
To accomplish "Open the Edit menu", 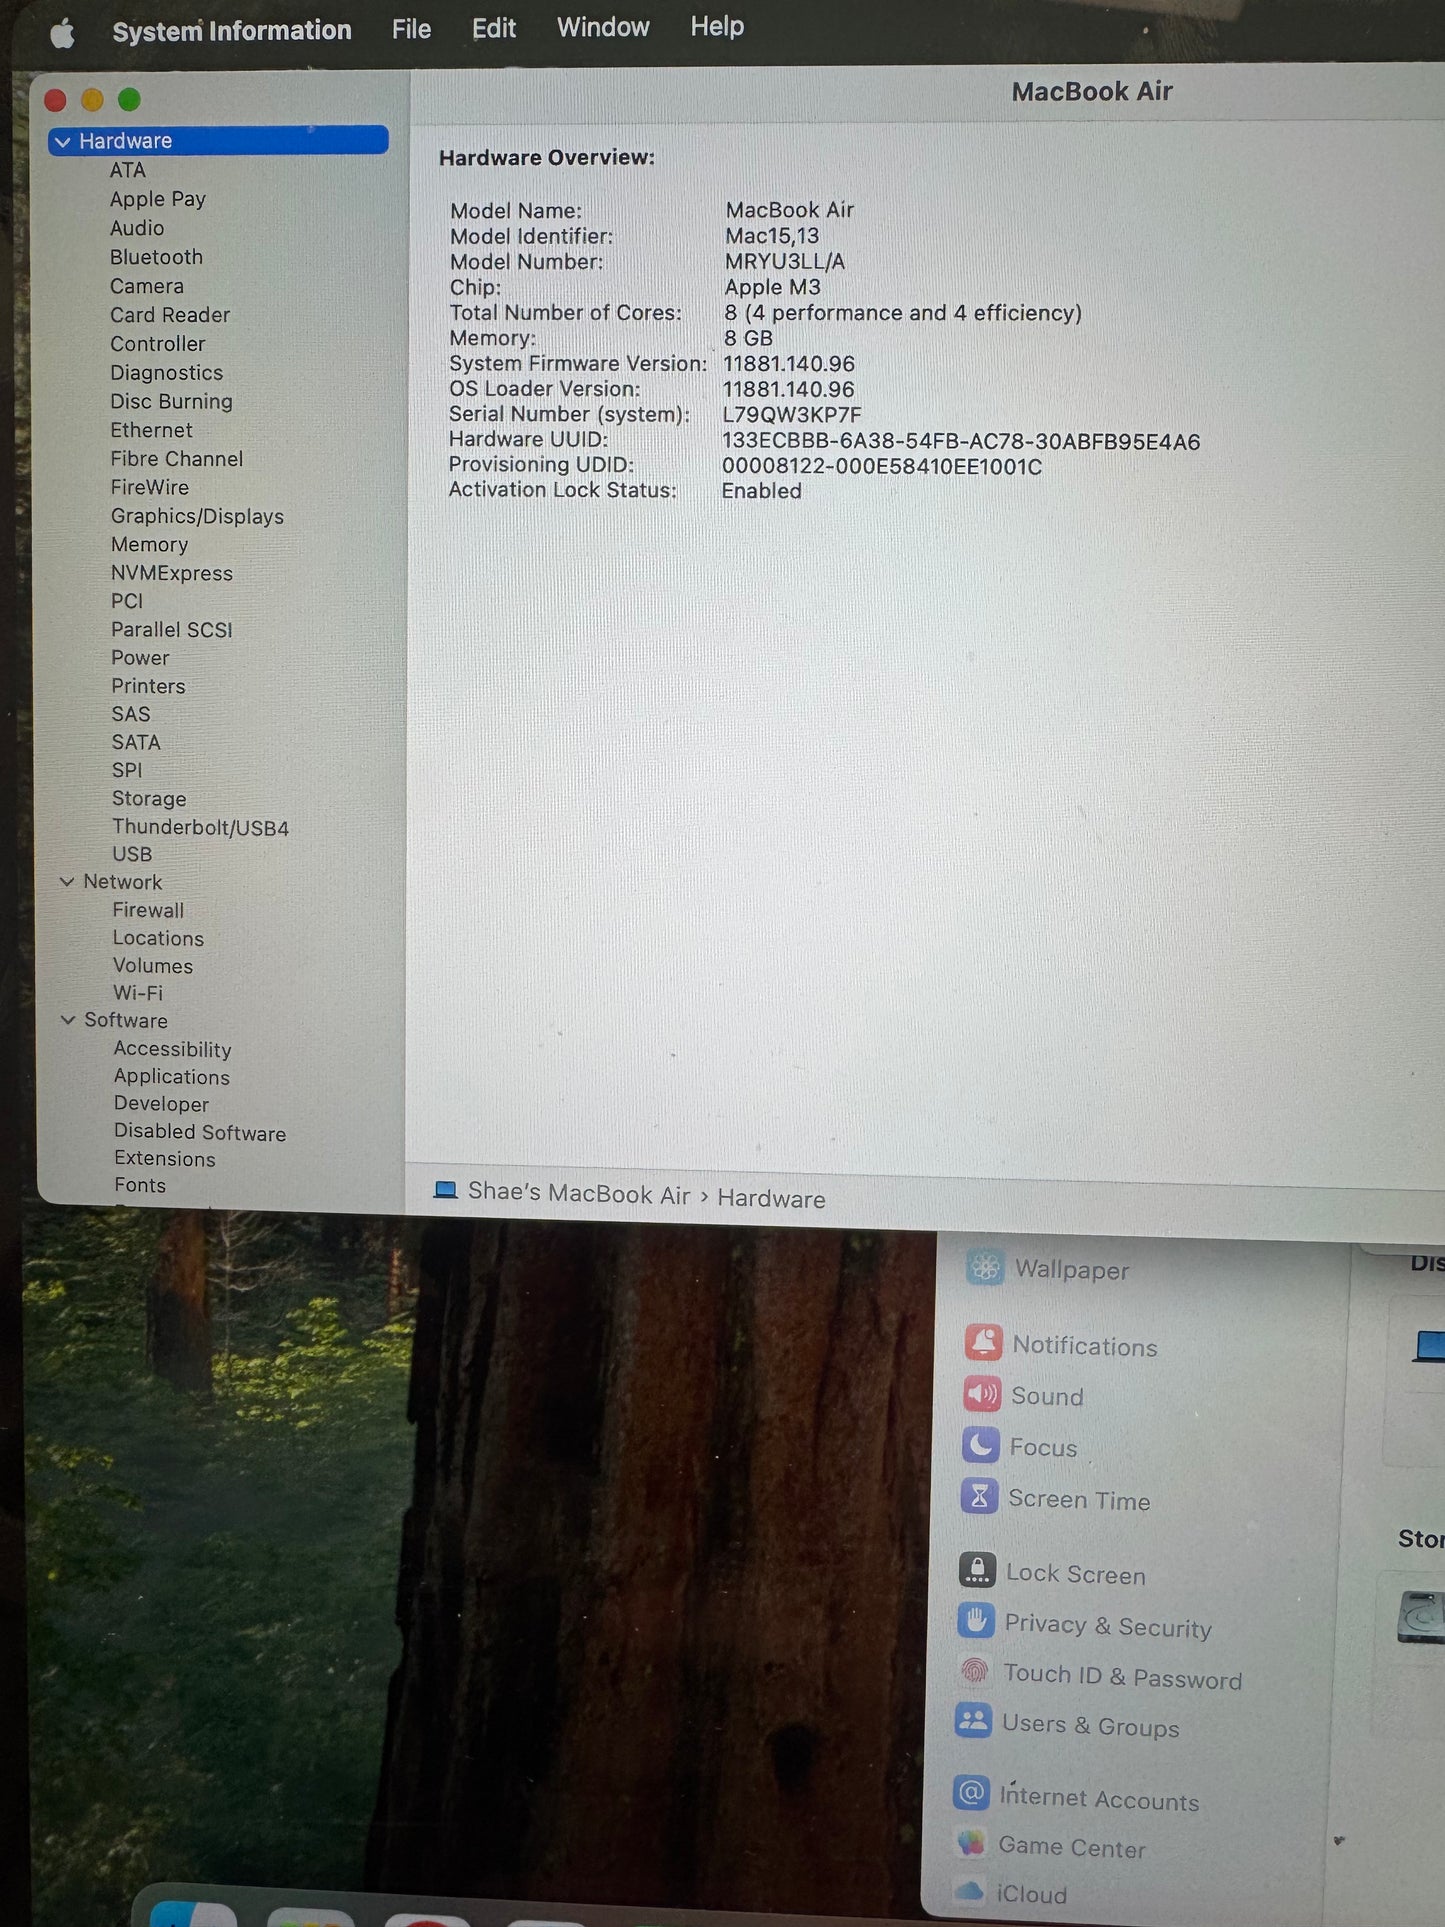I will coord(494,28).
